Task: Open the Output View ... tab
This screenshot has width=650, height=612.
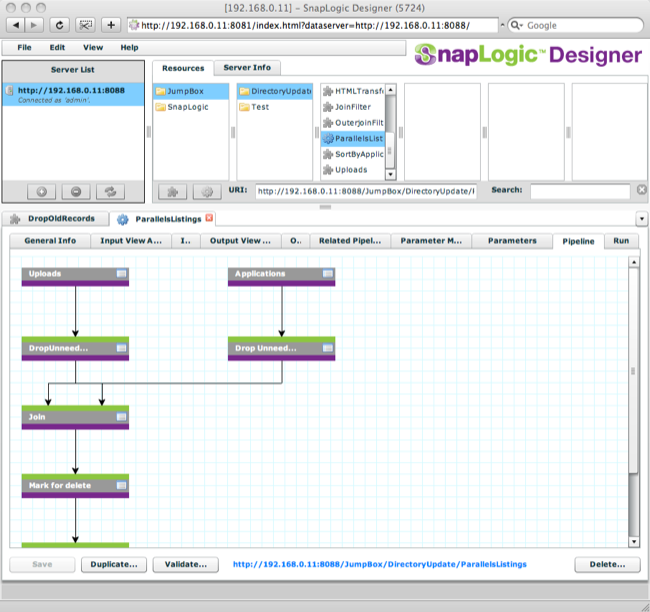Action: pyautogui.click(x=240, y=241)
